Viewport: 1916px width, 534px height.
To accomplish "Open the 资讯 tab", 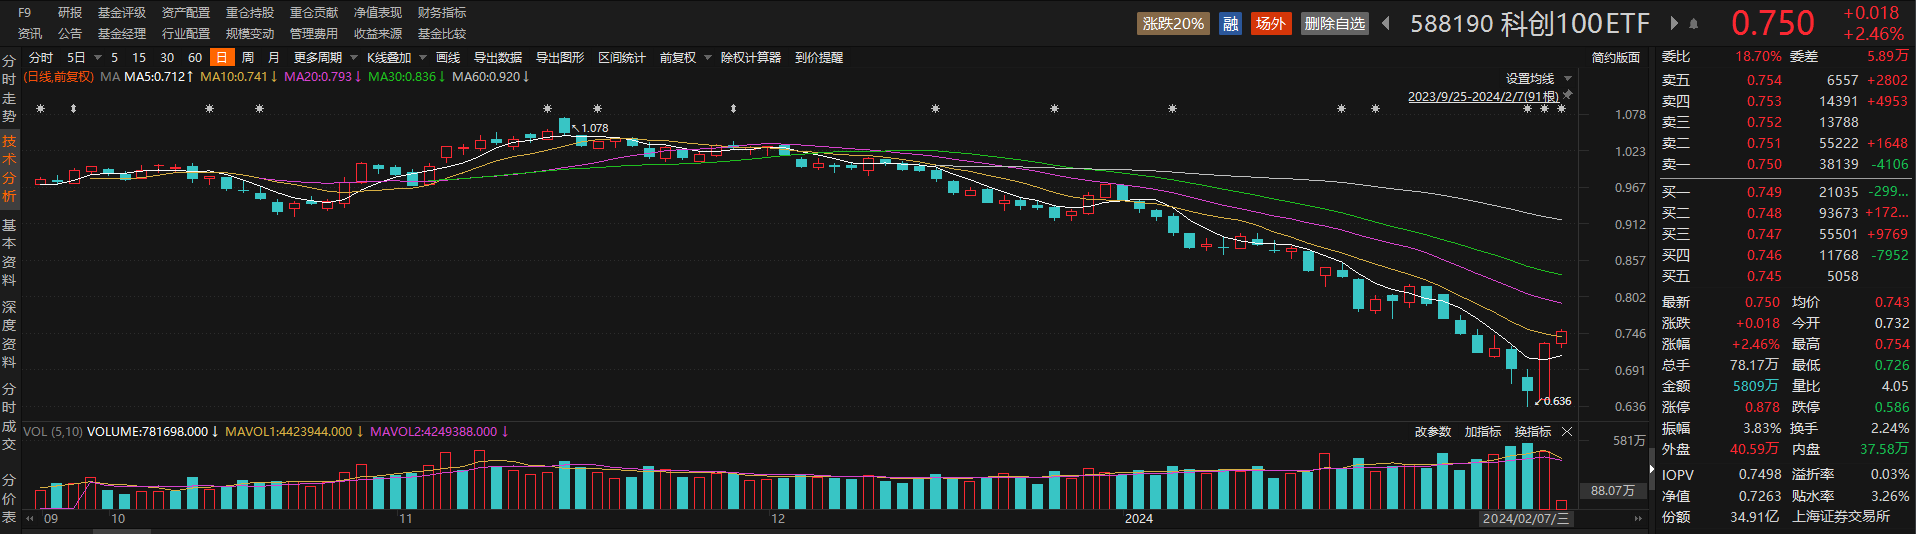I will click(30, 34).
